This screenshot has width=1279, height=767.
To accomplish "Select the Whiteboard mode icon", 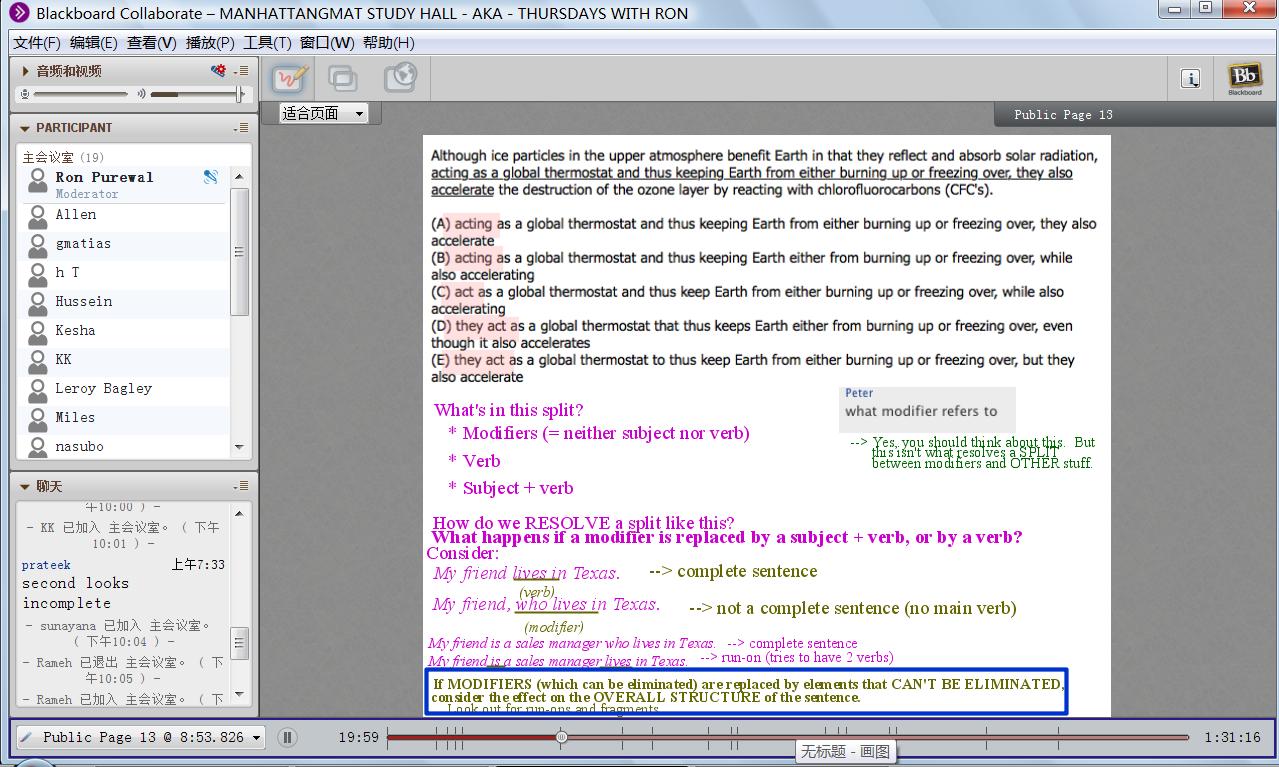I will 289,78.
